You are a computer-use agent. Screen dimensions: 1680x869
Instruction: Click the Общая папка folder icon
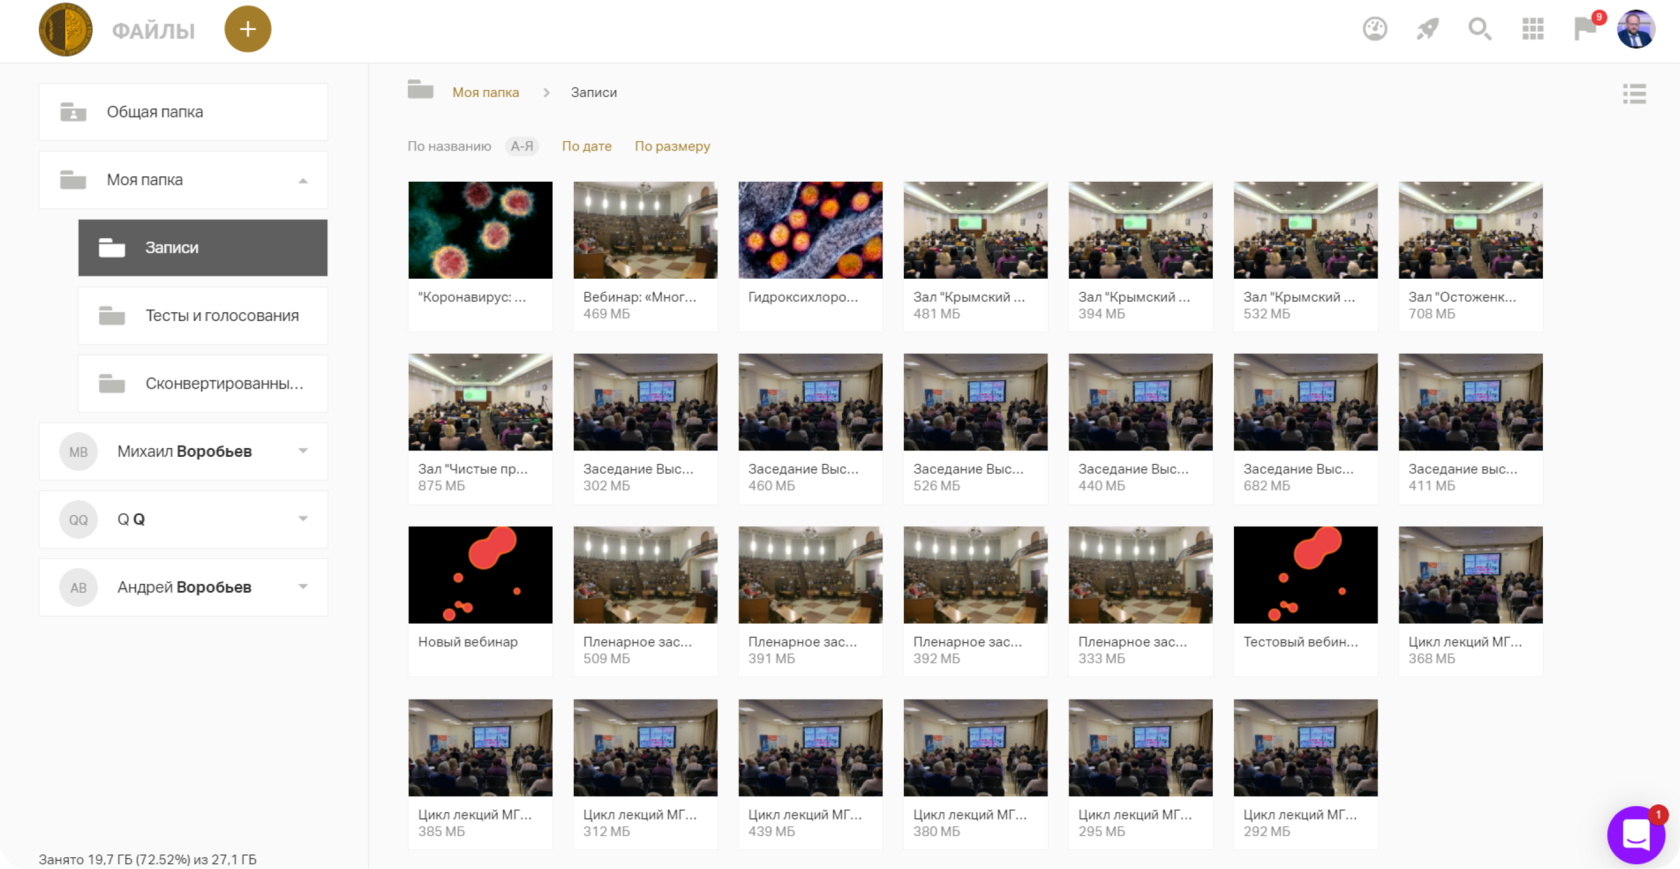[x=73, y=112]
